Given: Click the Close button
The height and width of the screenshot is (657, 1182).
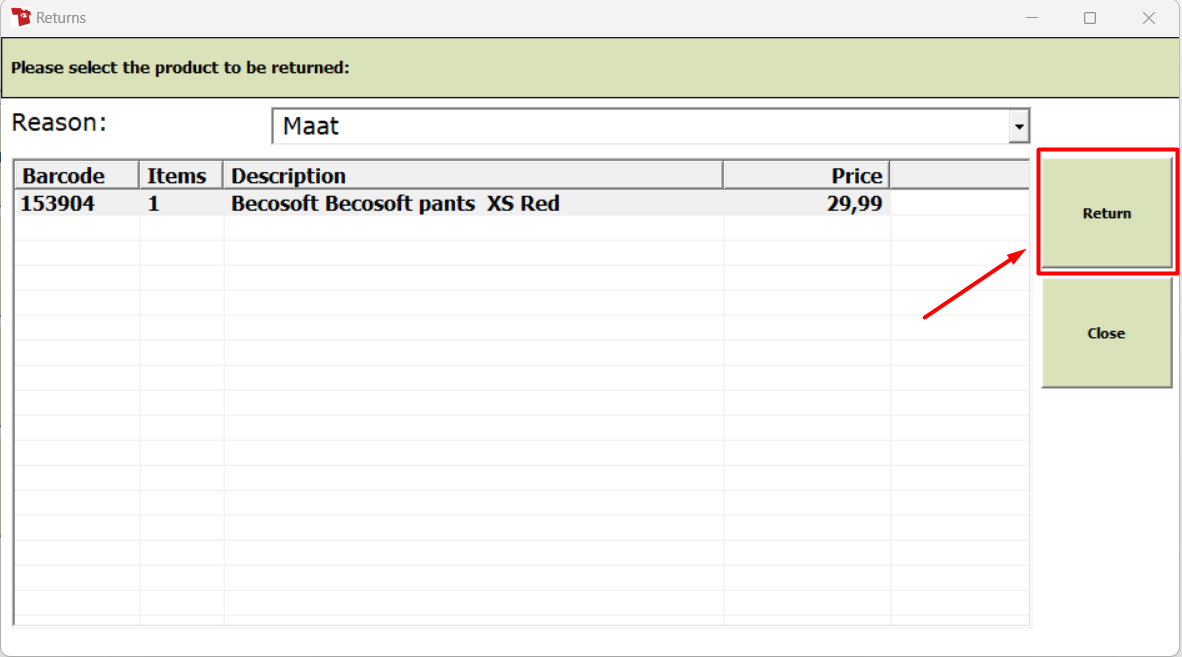Looking at the screenshot, I should (x=1107, y=333).
